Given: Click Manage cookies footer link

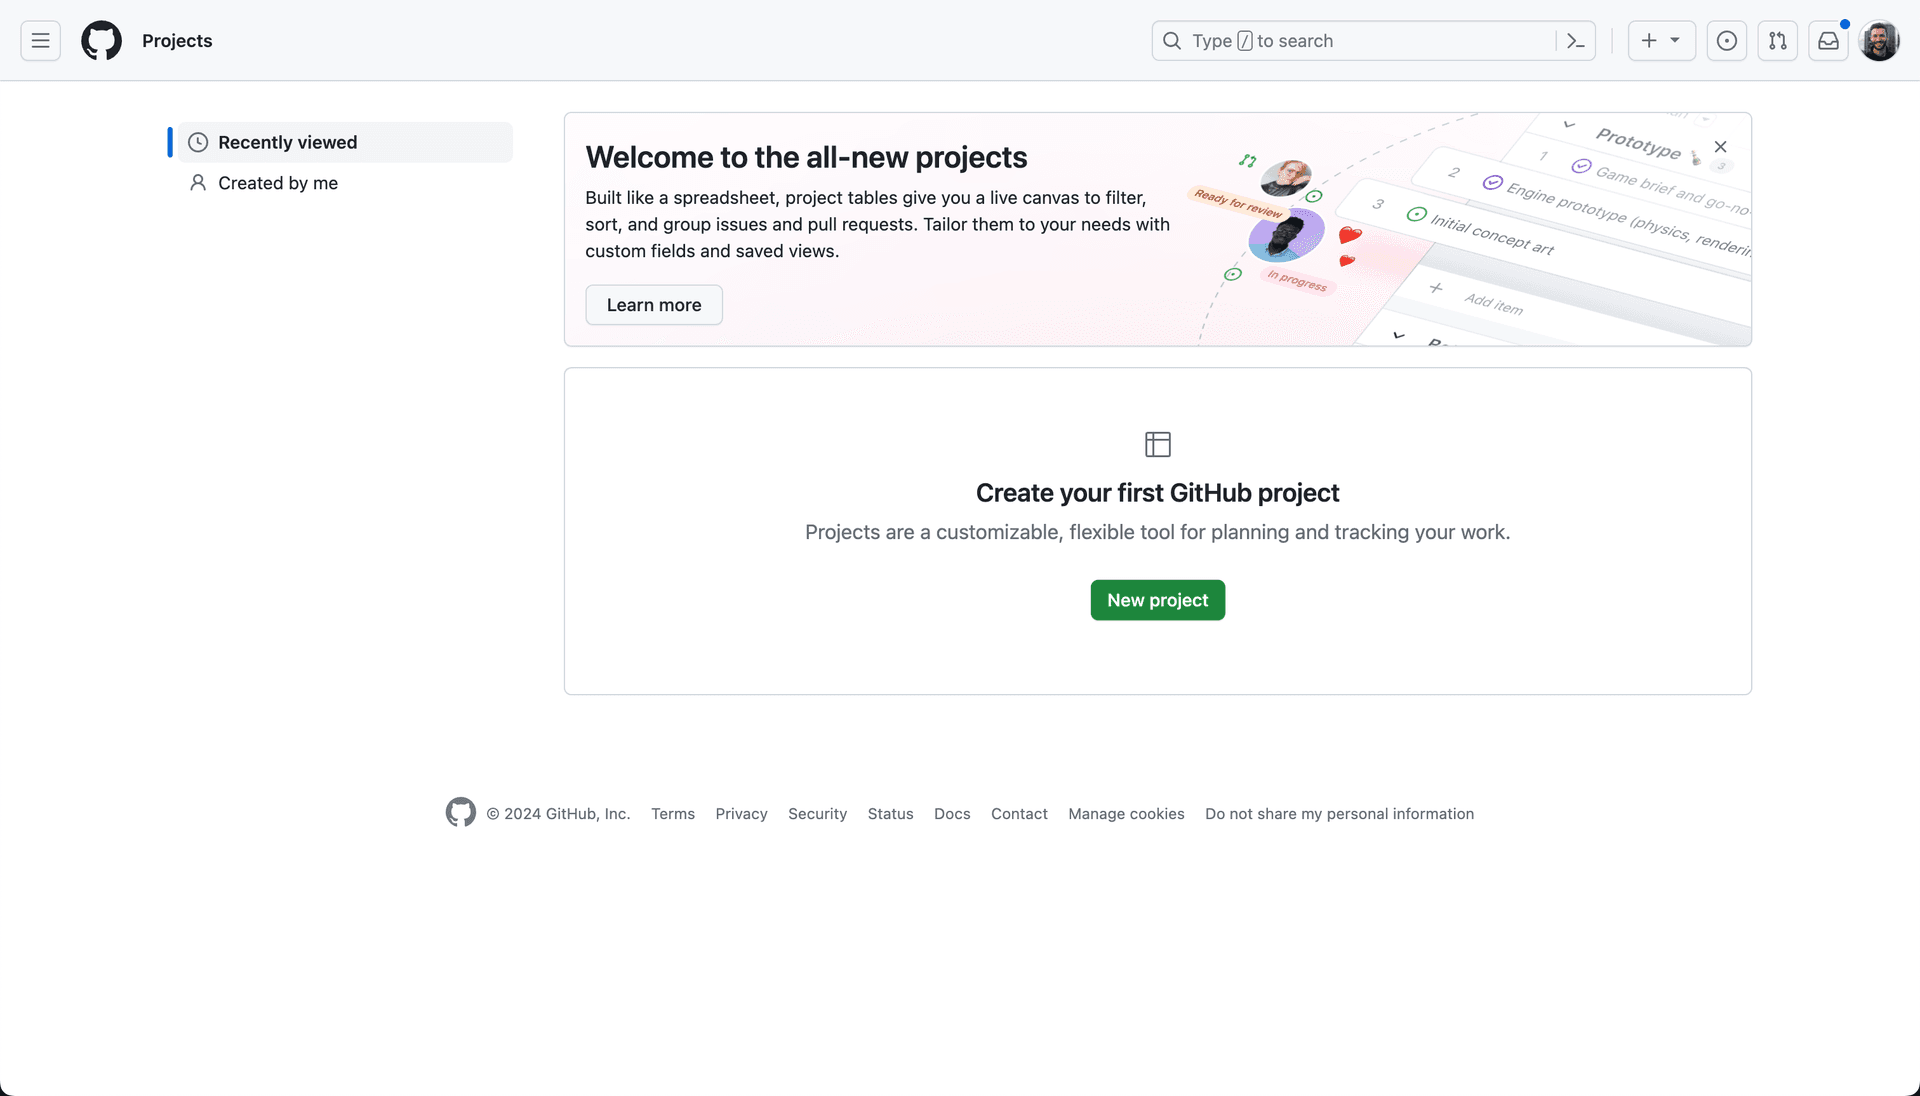Looking at the screenshot, I should tap(1126, 812).
